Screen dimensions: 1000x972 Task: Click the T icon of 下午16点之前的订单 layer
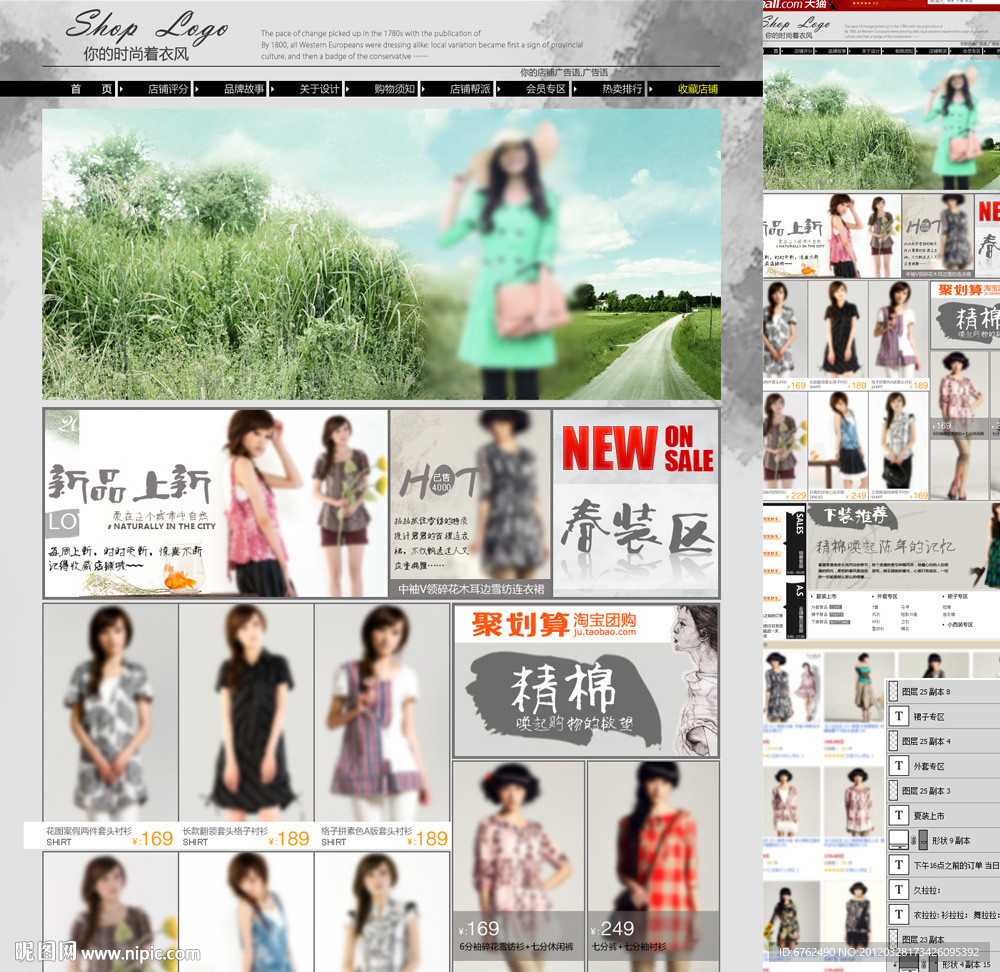(899, 865)
